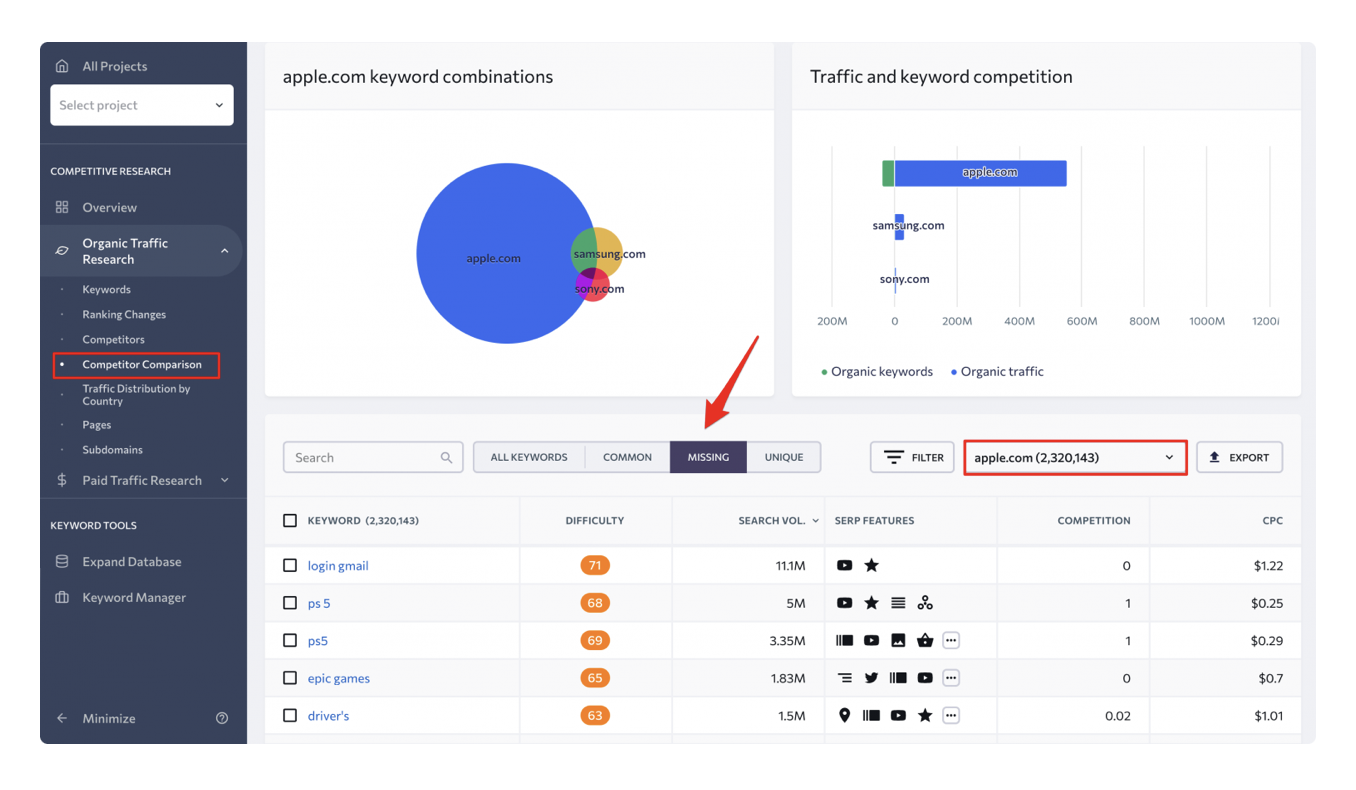This screenshot has height=790, width=1356.
Task: Check the box next to login gmail
Action: [x=290, y=566]
